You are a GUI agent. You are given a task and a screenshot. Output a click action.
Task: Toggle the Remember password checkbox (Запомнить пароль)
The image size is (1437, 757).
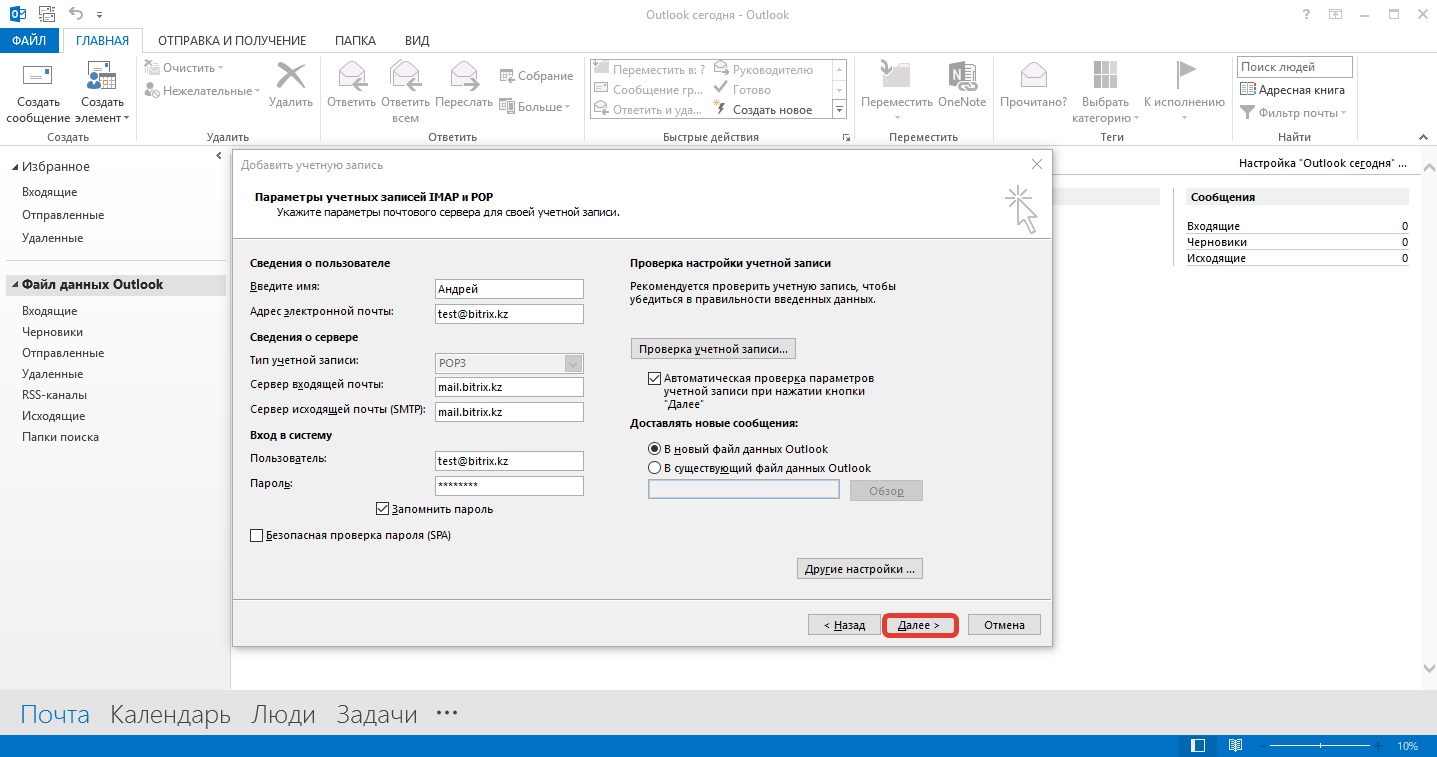point(382,509)
